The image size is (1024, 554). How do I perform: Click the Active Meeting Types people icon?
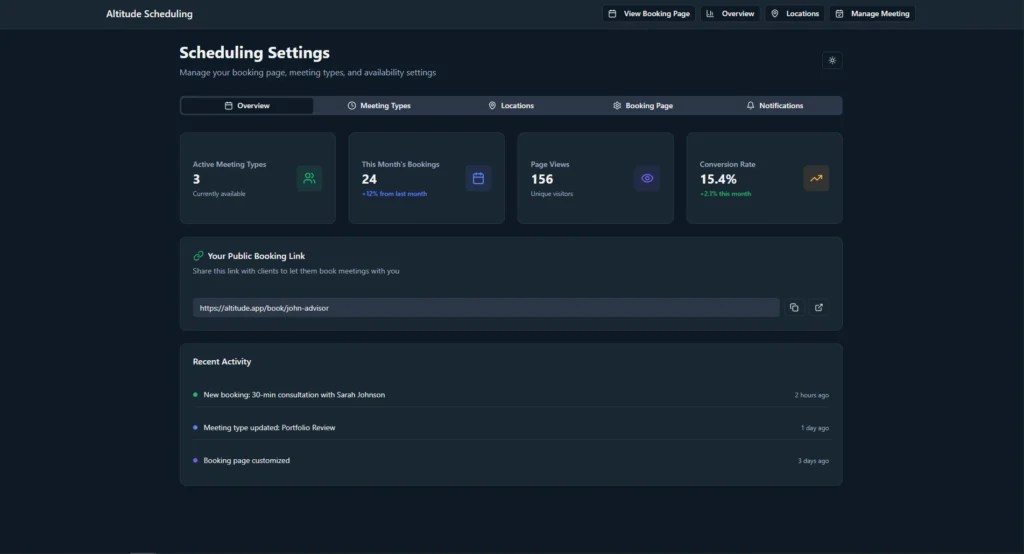309,178
